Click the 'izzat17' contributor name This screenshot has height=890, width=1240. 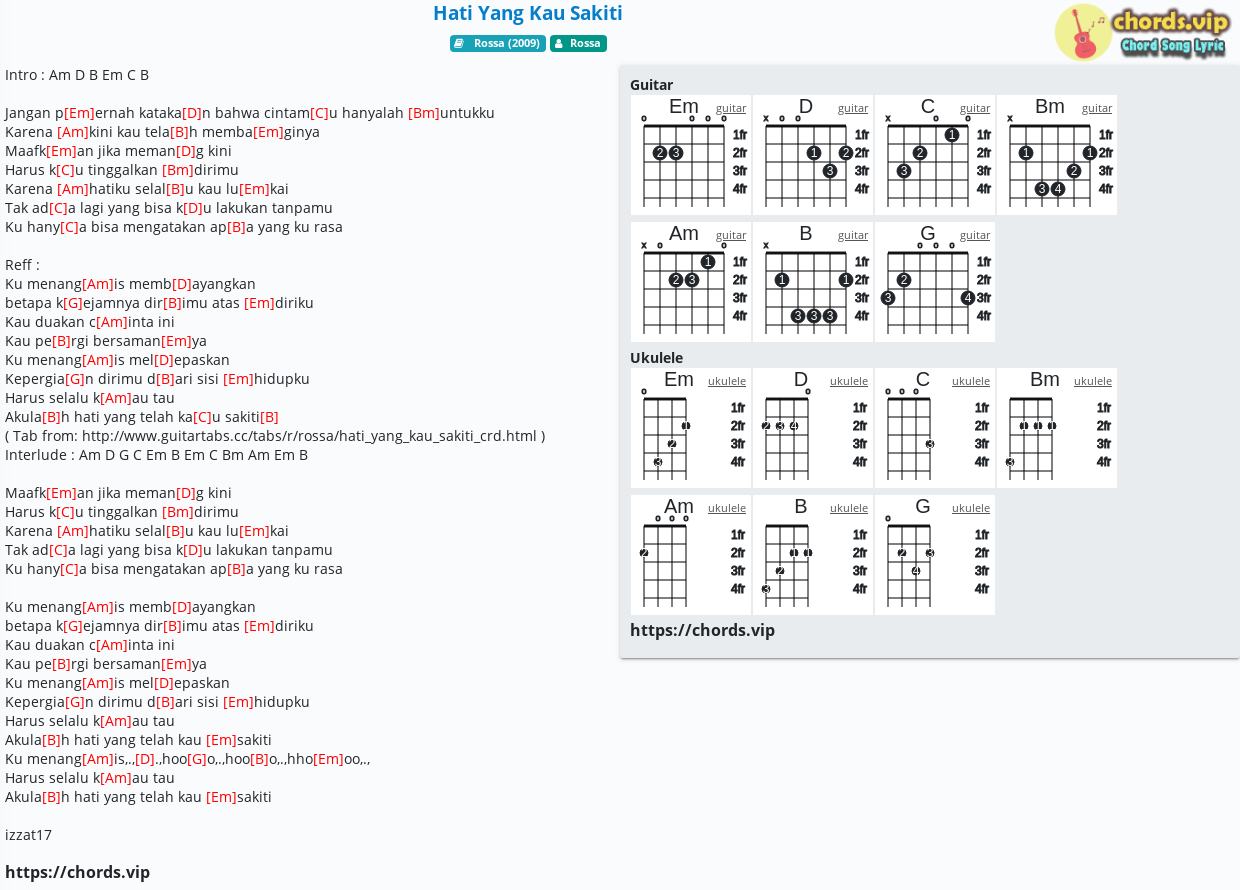[28, 835]
